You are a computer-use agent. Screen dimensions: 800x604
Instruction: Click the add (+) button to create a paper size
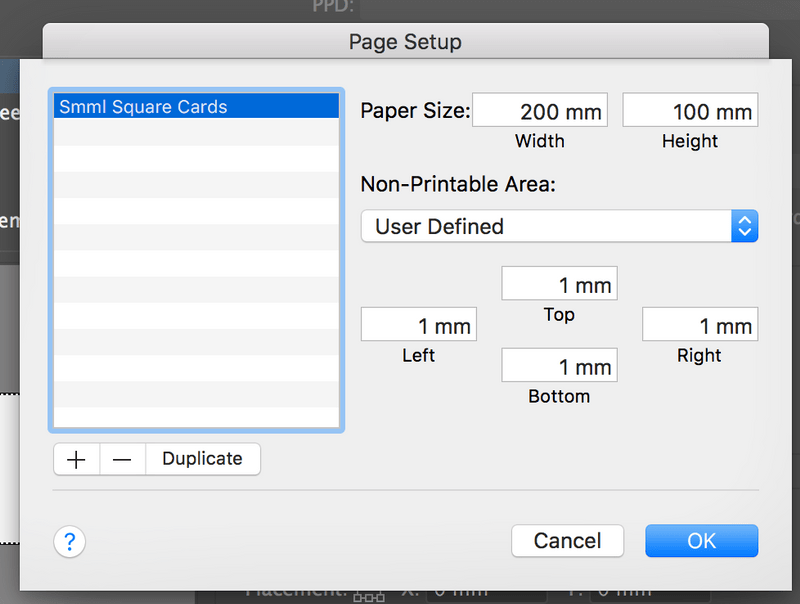[x=76, y=458]
